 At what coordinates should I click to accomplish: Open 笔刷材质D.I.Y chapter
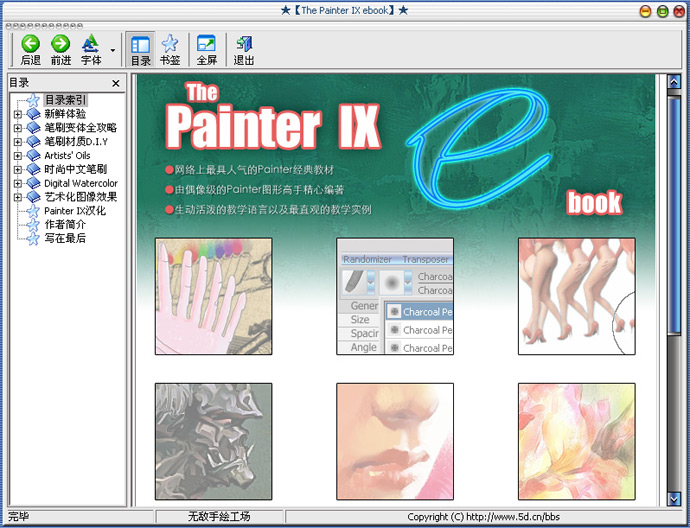click(x=76, y=142)
